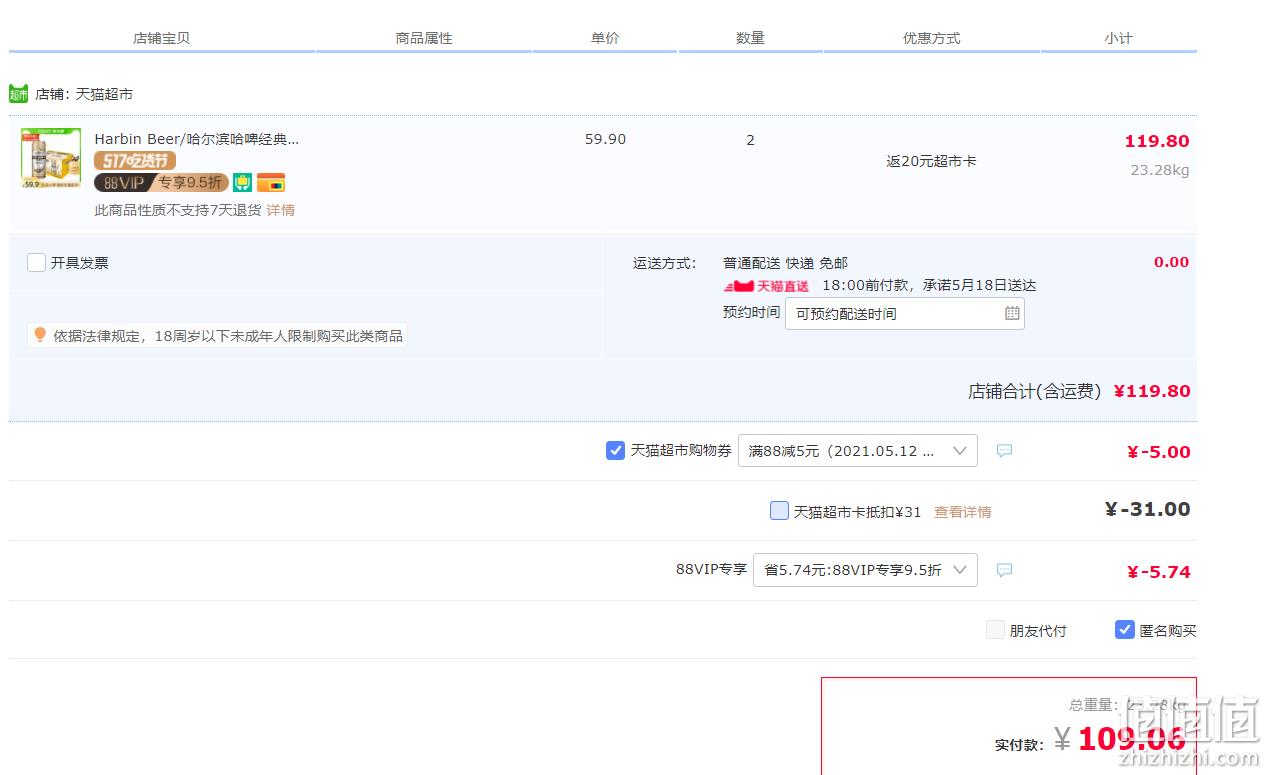Click the 可预约配送时间 delivery time field
Image resolution: width=1268 pixels, height=775 pixels.
click(905, 314)
